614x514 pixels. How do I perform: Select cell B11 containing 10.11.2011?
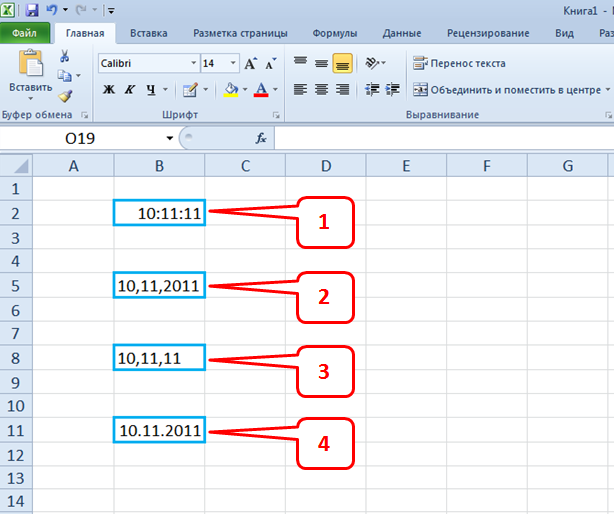click(160, 432)
